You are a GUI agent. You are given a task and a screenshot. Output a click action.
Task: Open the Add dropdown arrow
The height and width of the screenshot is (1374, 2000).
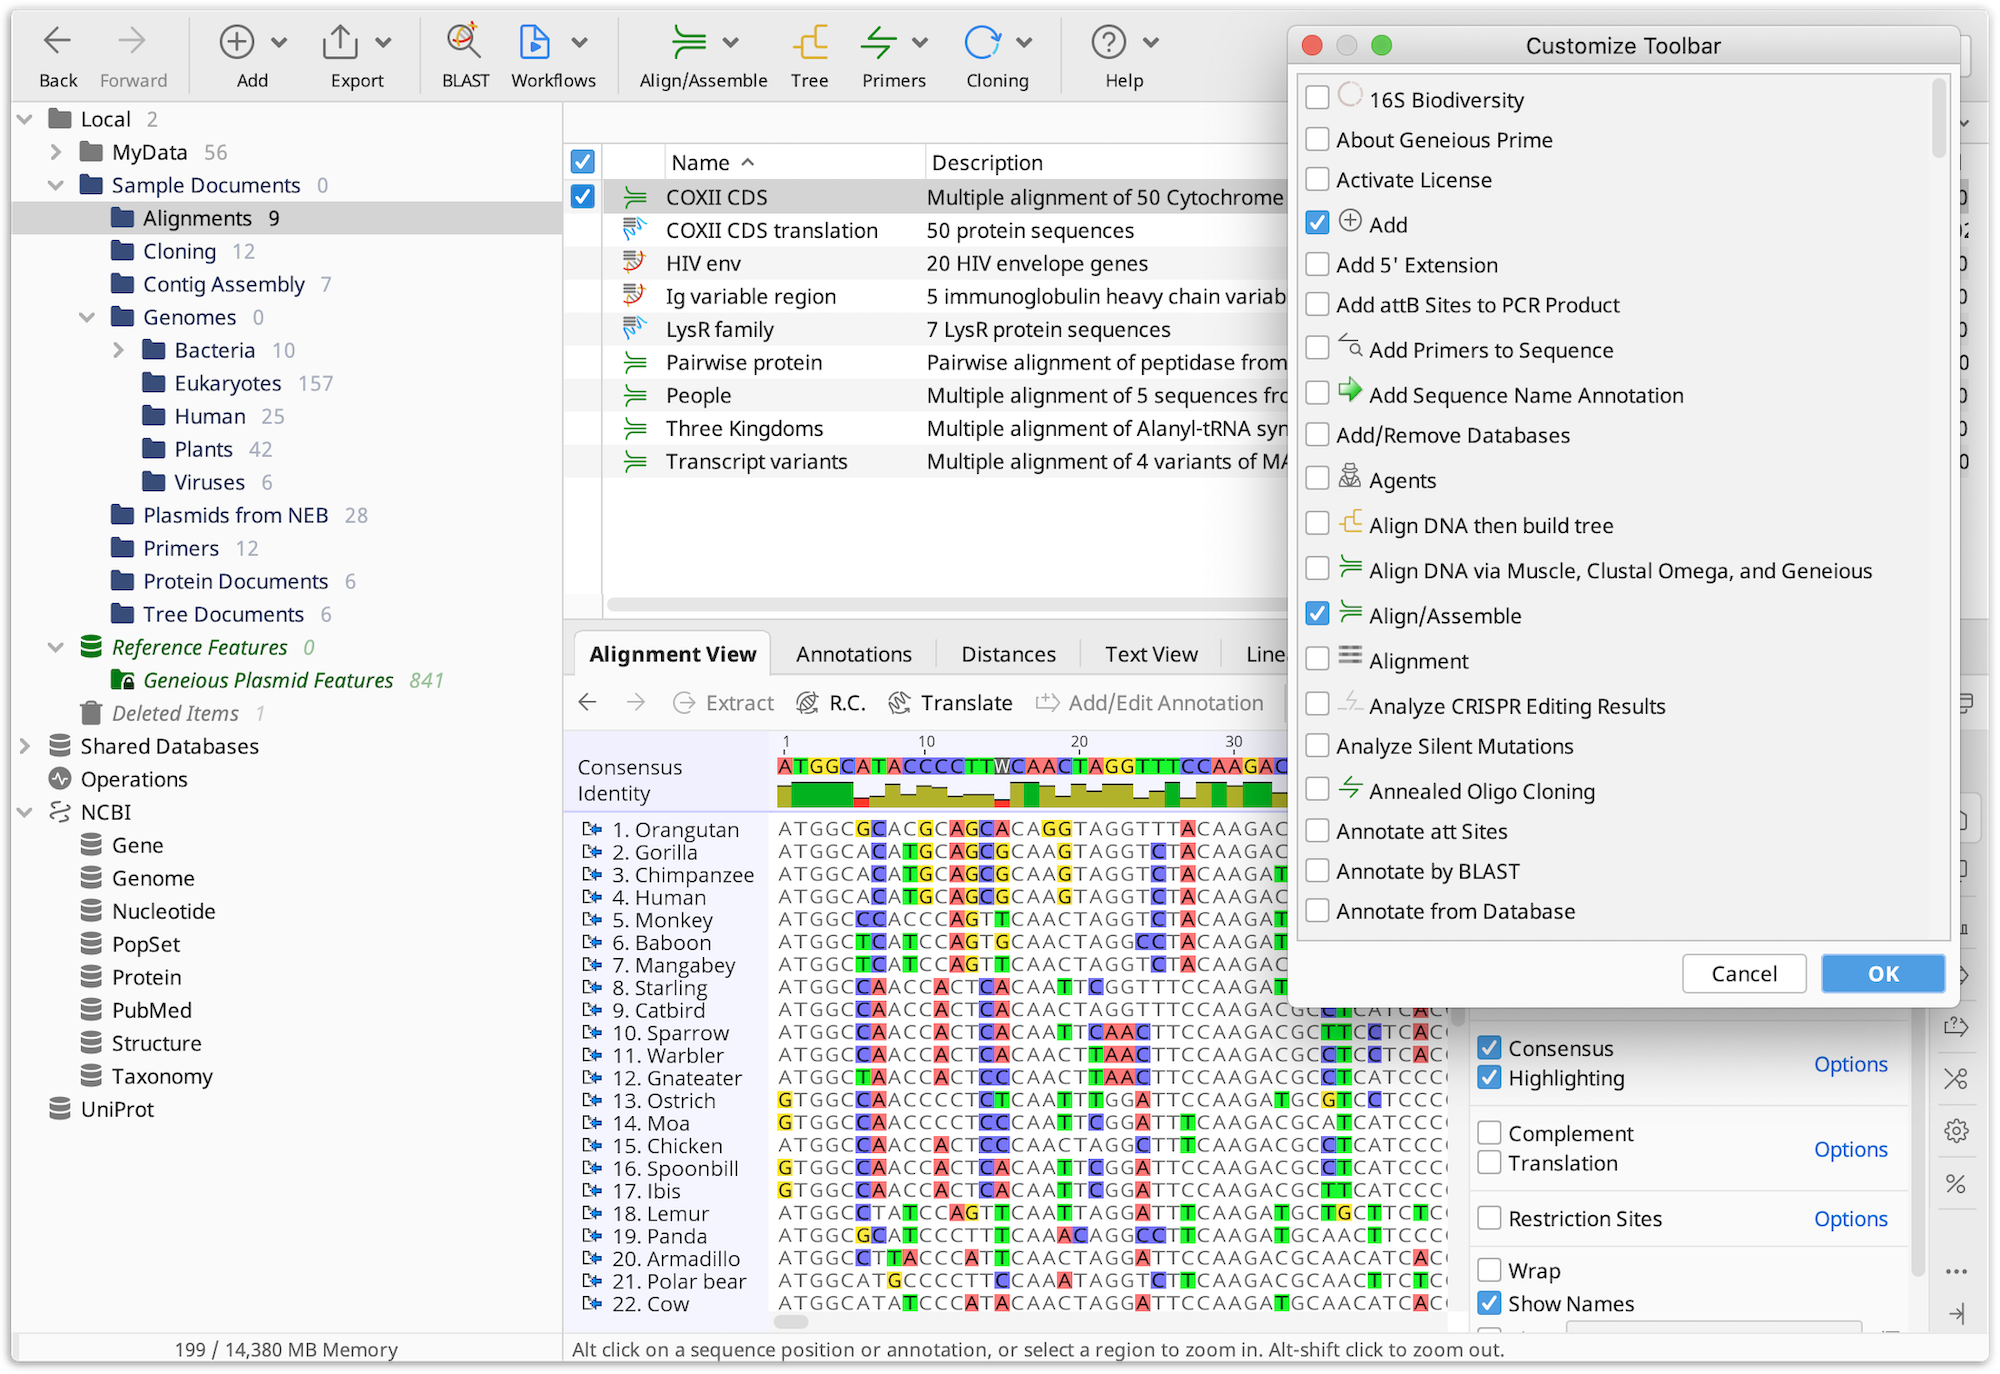(x=279, y=42)
